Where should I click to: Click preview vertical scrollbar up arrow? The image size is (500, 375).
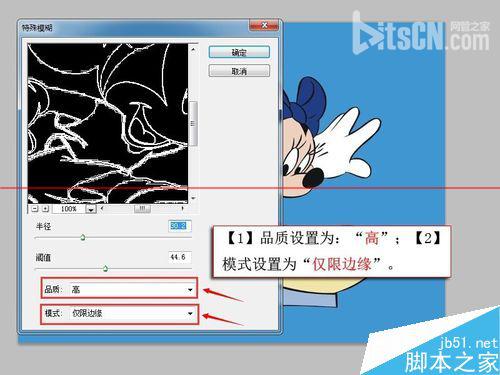[x=193, y=49]
